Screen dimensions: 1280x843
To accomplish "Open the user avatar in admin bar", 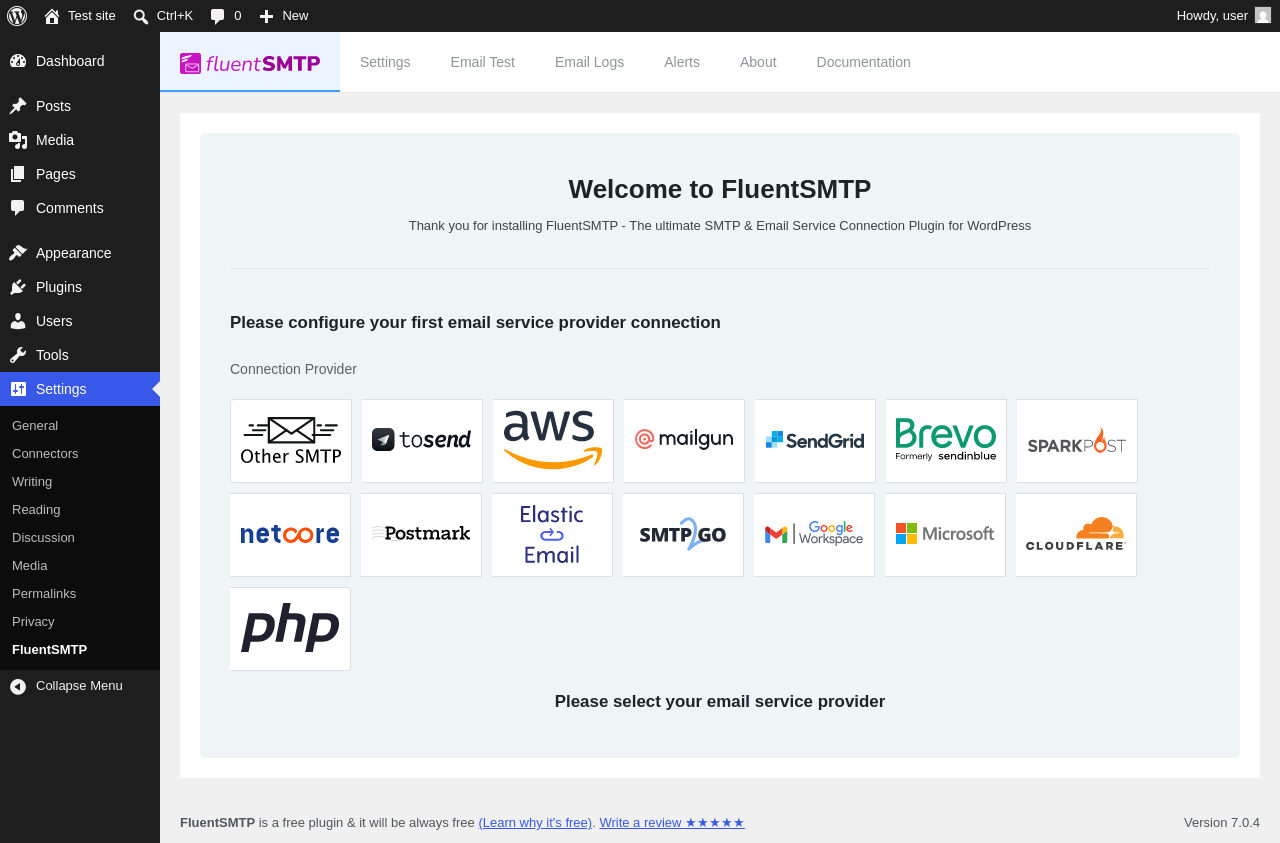I will (x=1263, y=15).
